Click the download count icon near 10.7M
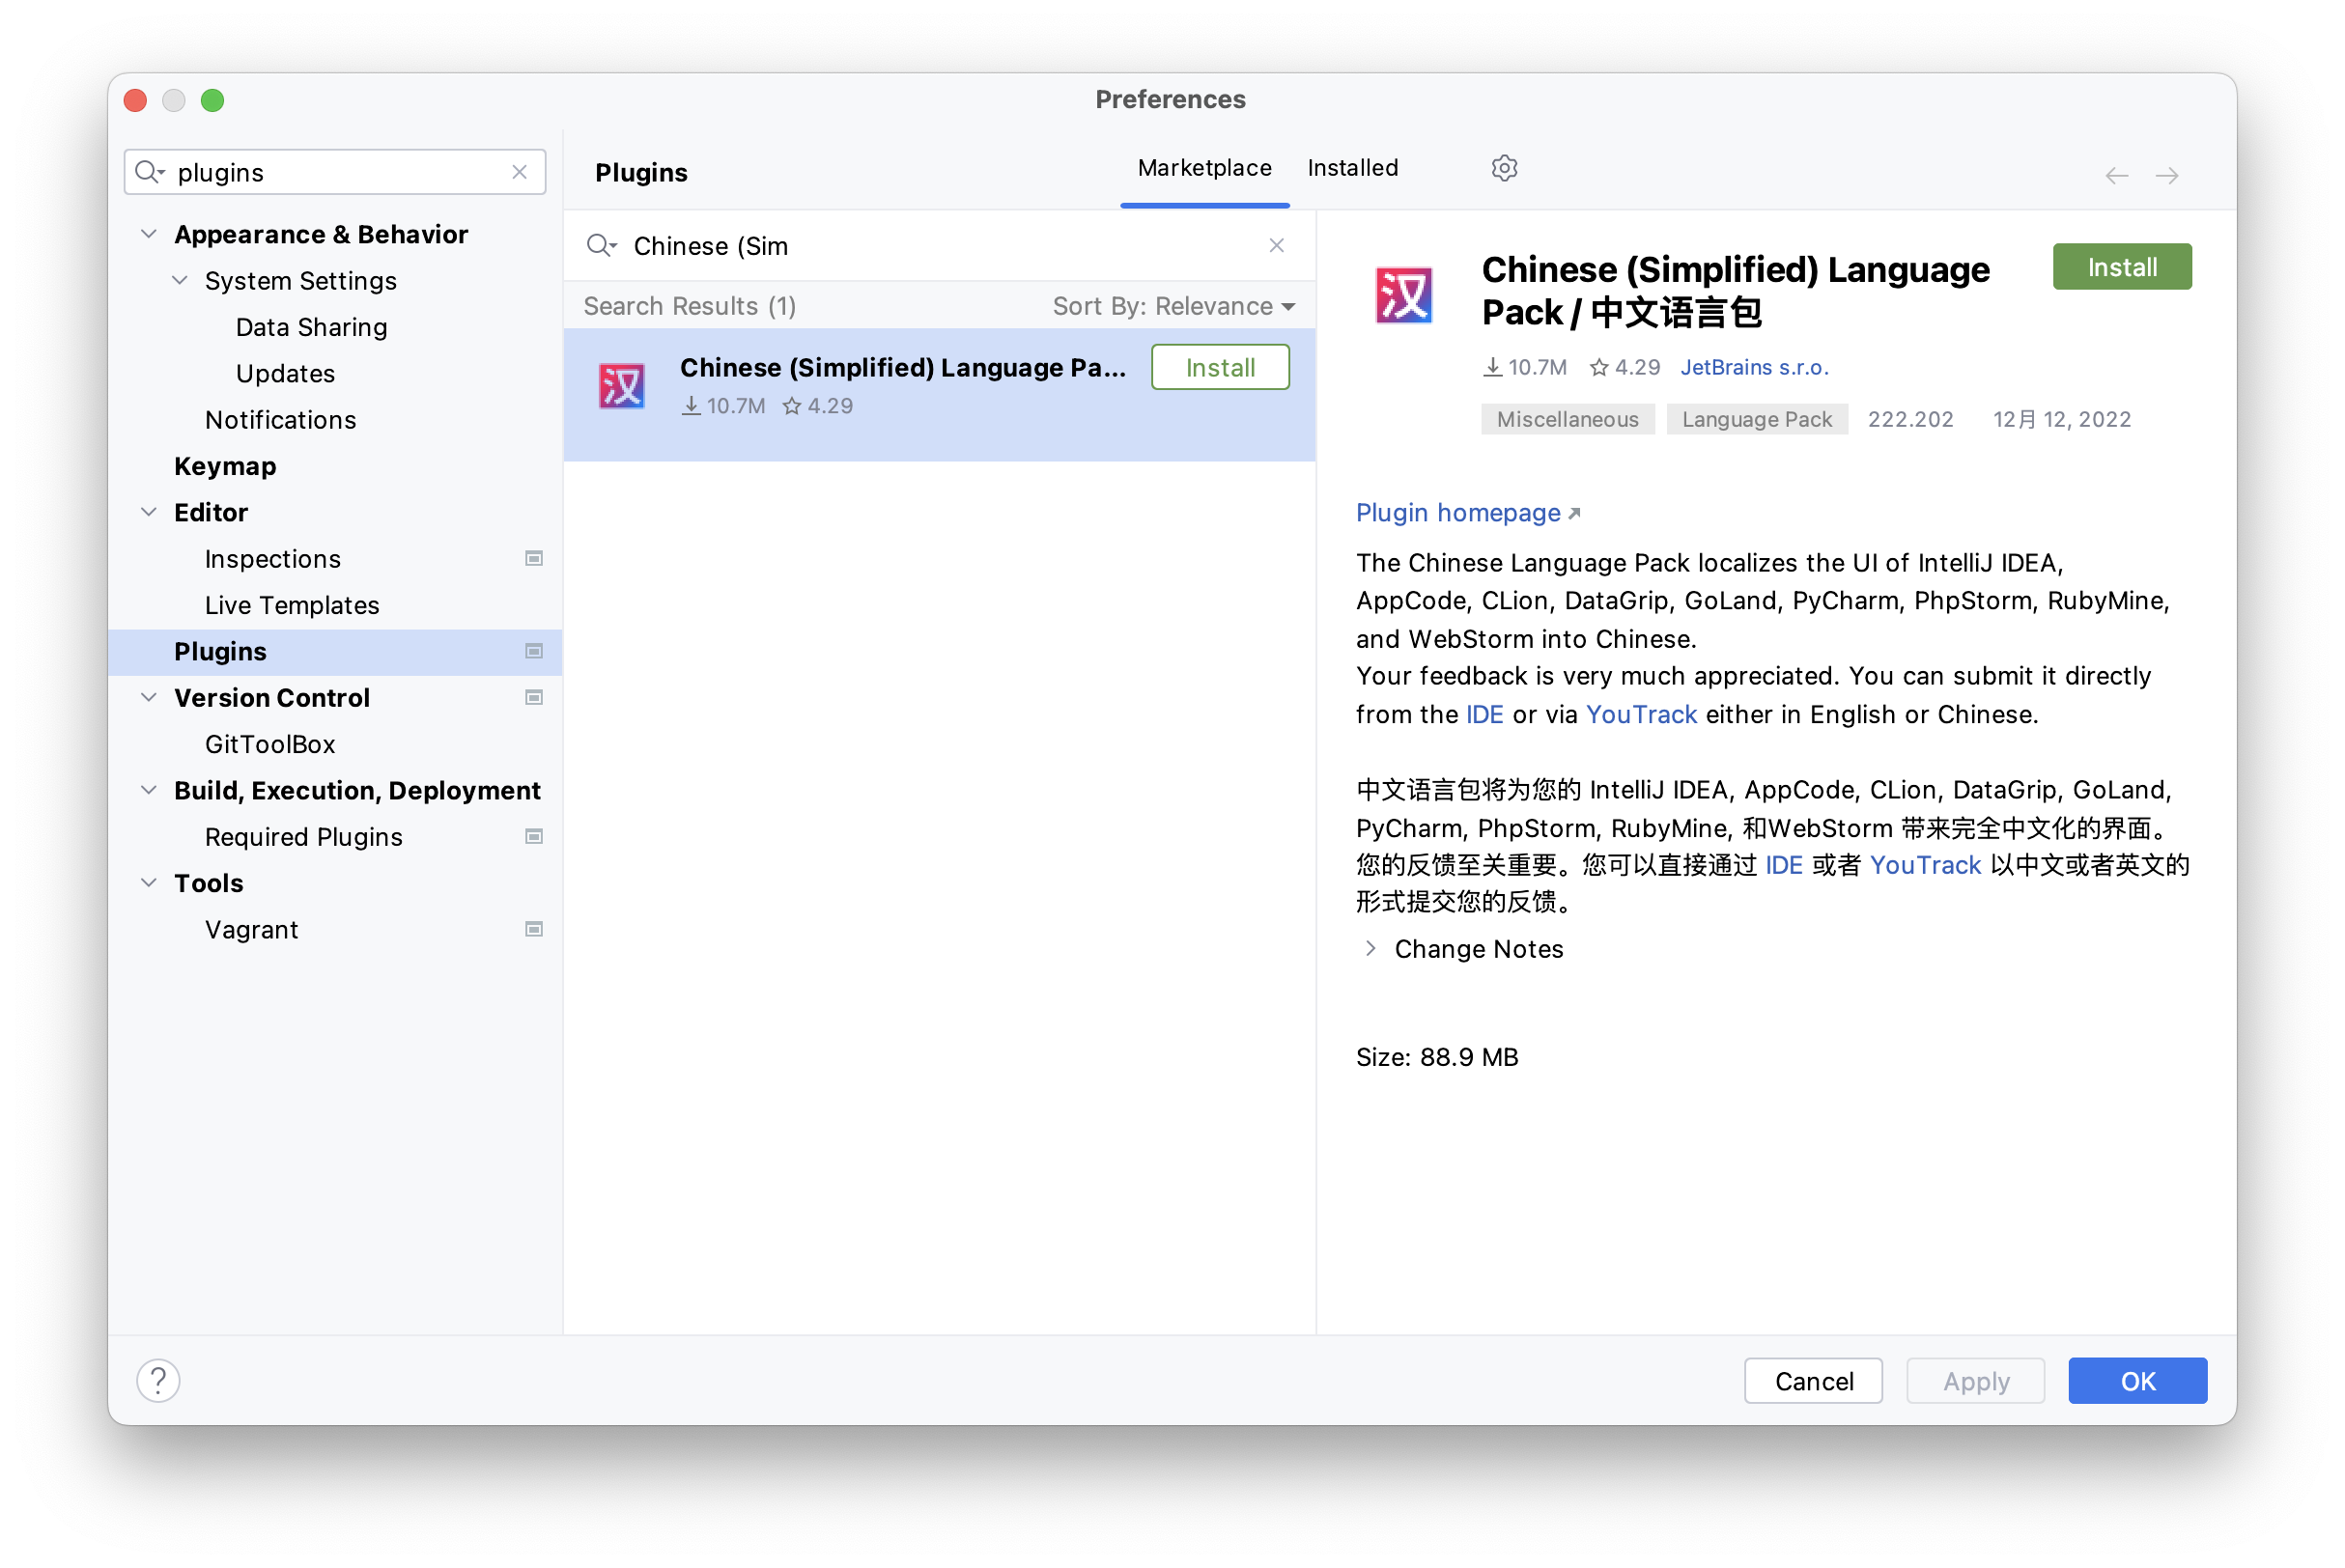The height and width of the screenshot is (1568, 2345). coord(1493,366)
